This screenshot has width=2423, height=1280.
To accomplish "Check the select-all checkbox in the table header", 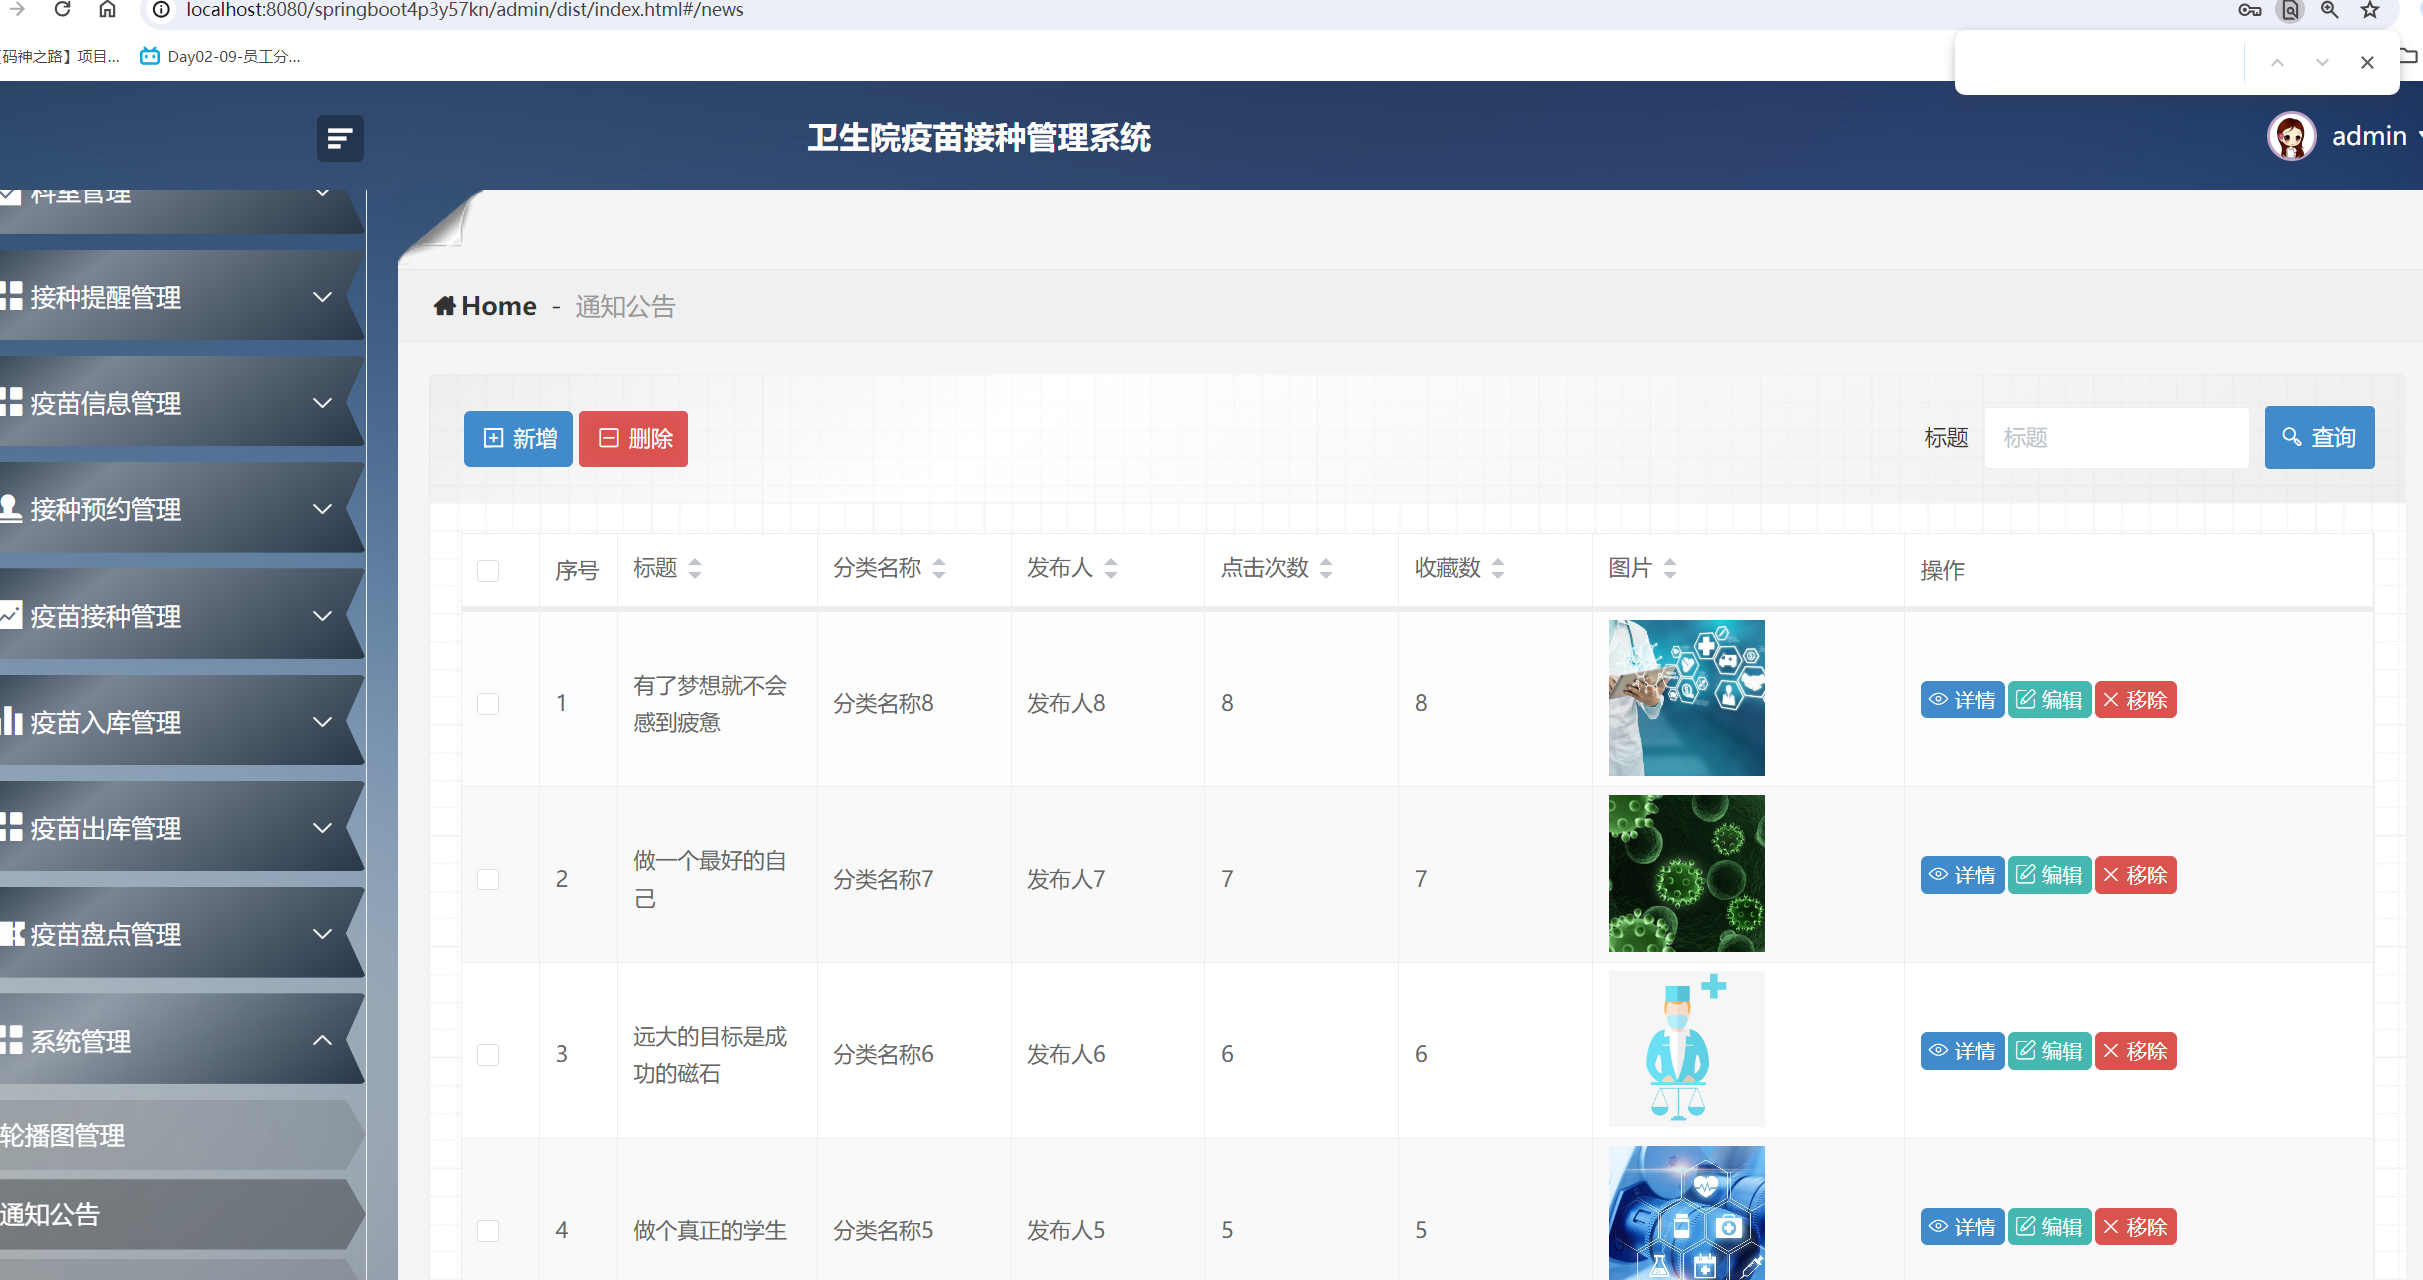I will click(x=488, y=571).
